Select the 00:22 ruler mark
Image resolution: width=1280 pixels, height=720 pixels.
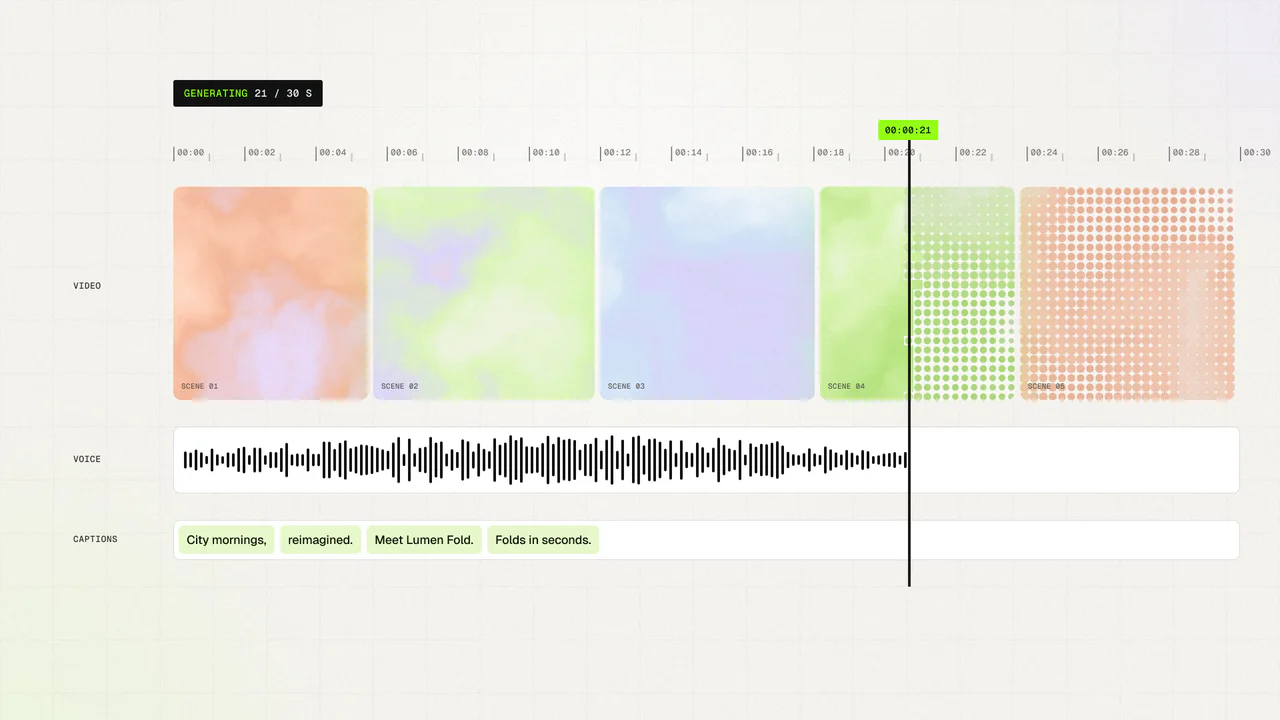972,153
